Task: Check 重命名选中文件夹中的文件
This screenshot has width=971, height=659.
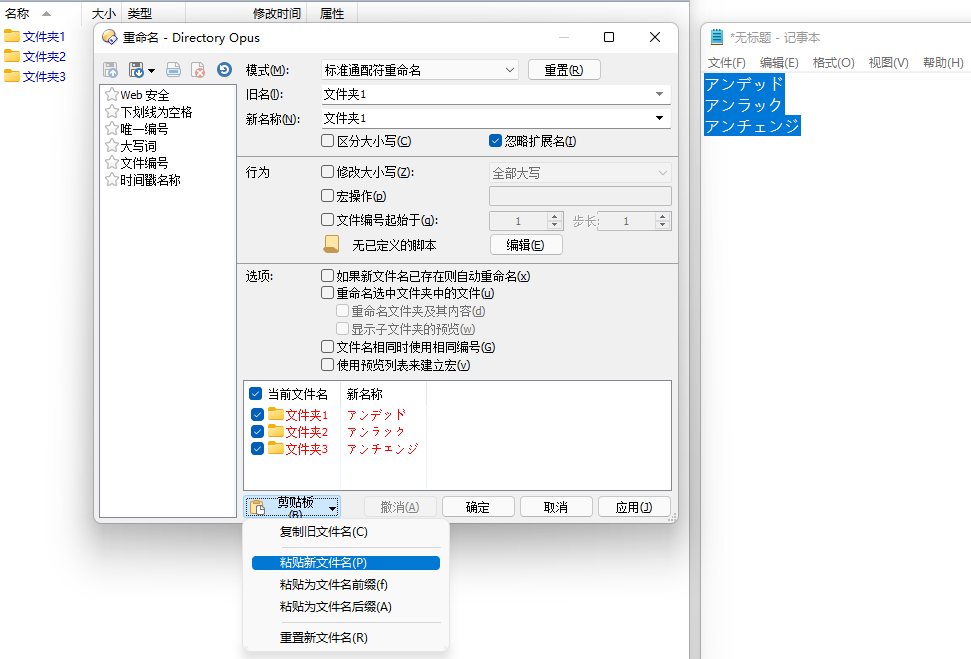Action: tap(328, 292)
